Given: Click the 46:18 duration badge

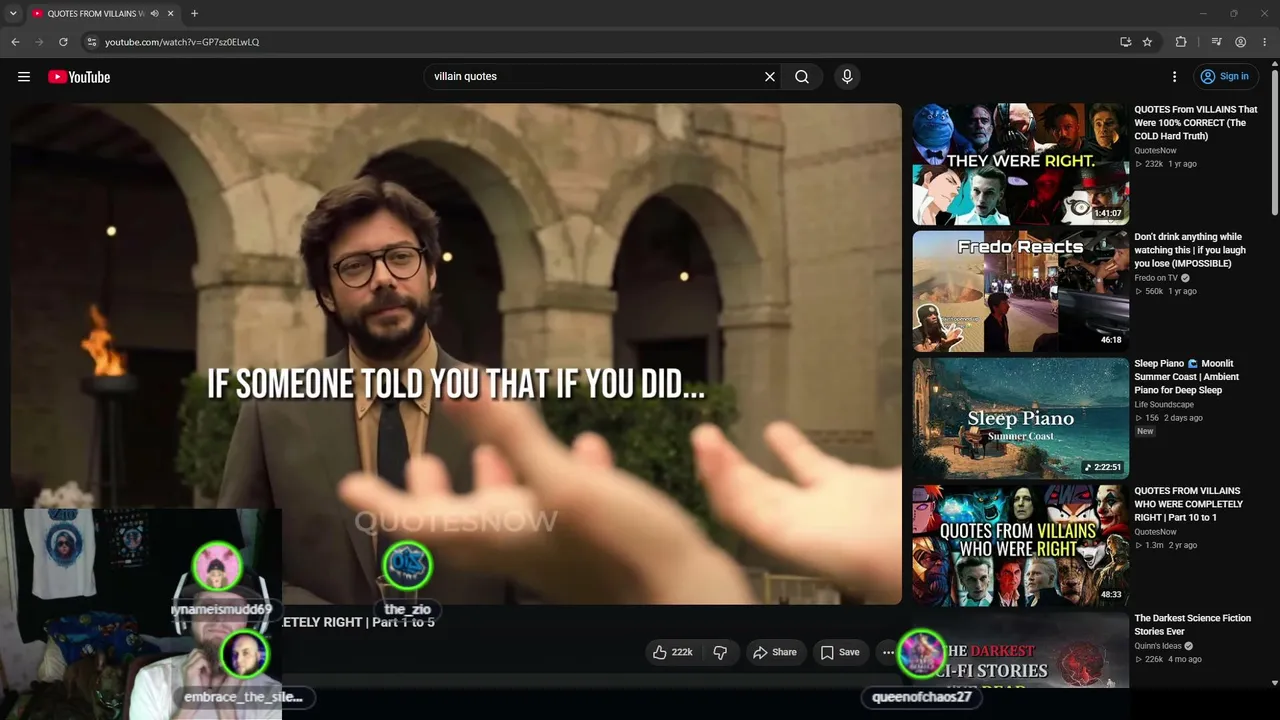Looking at the screenshot, I should (1111, 340).
